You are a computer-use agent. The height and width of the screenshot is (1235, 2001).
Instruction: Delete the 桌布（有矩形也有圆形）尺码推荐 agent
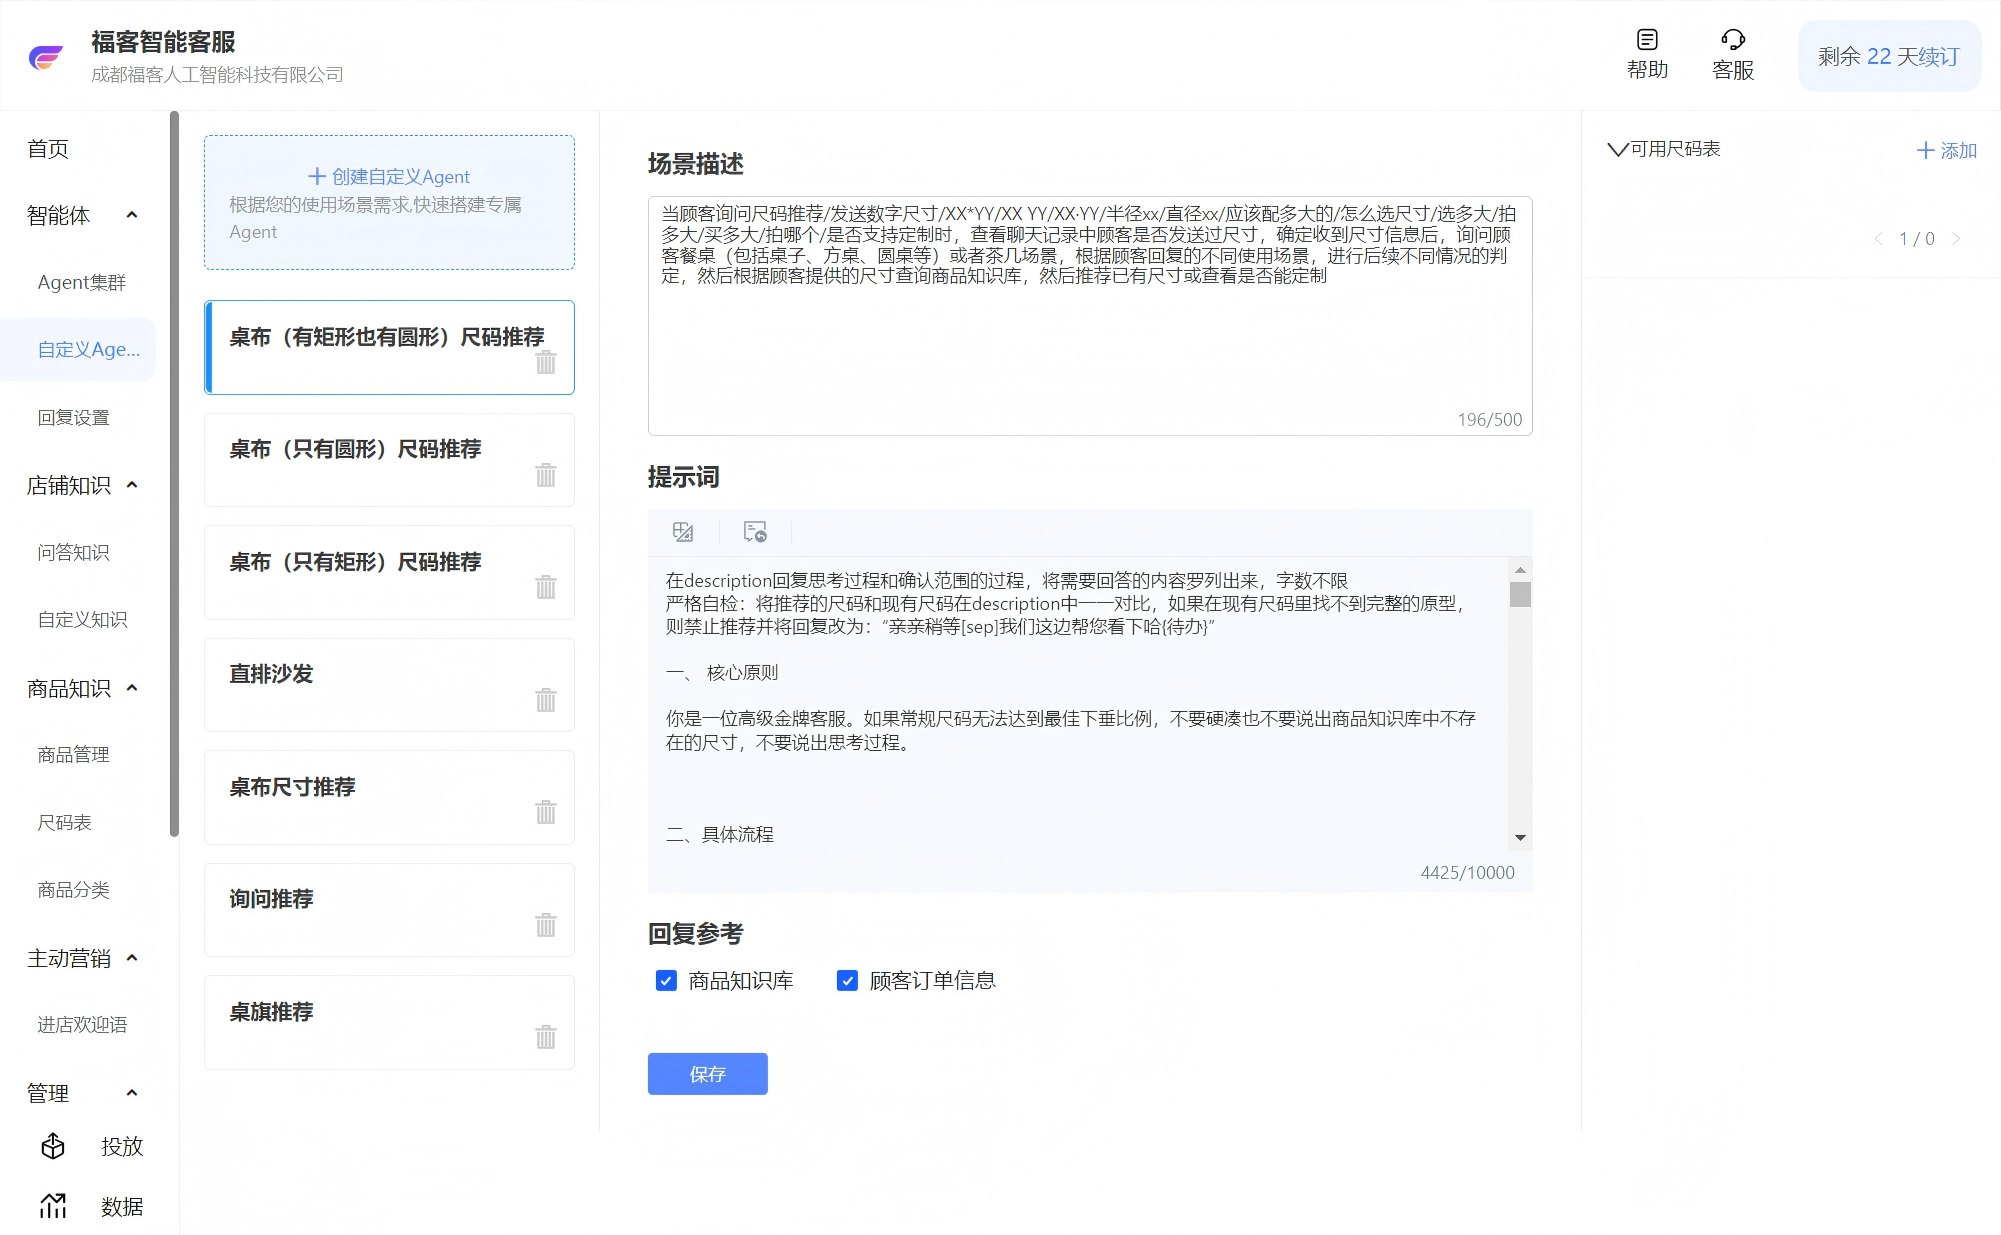(x=546, y=362)
